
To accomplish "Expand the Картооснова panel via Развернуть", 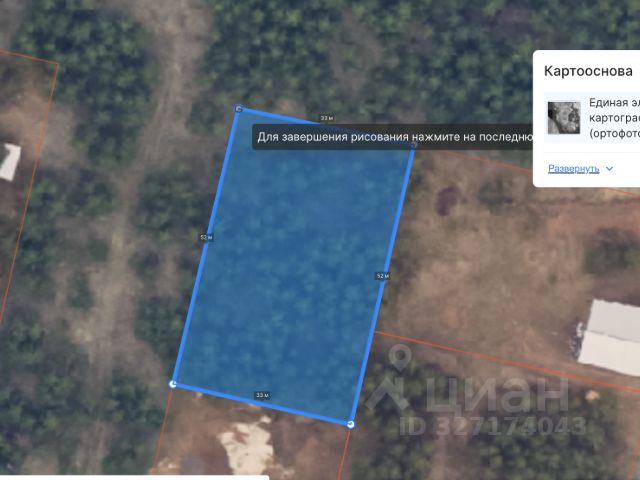I will coord(573,169).
